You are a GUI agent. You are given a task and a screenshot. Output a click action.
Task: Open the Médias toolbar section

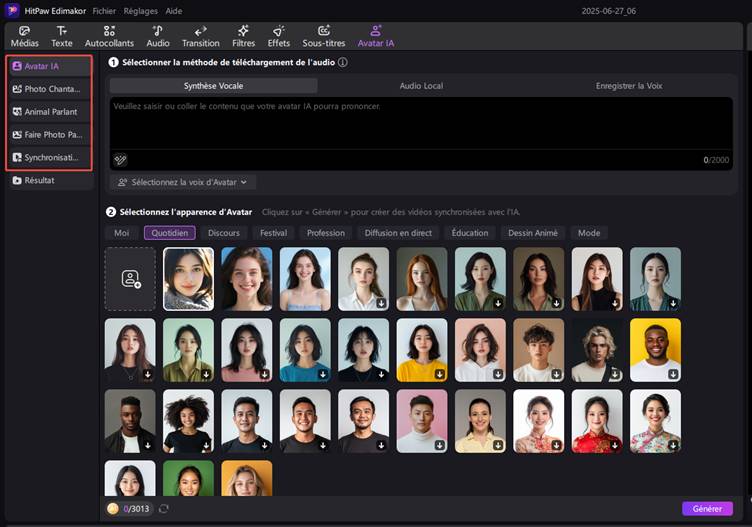(24, 36)
